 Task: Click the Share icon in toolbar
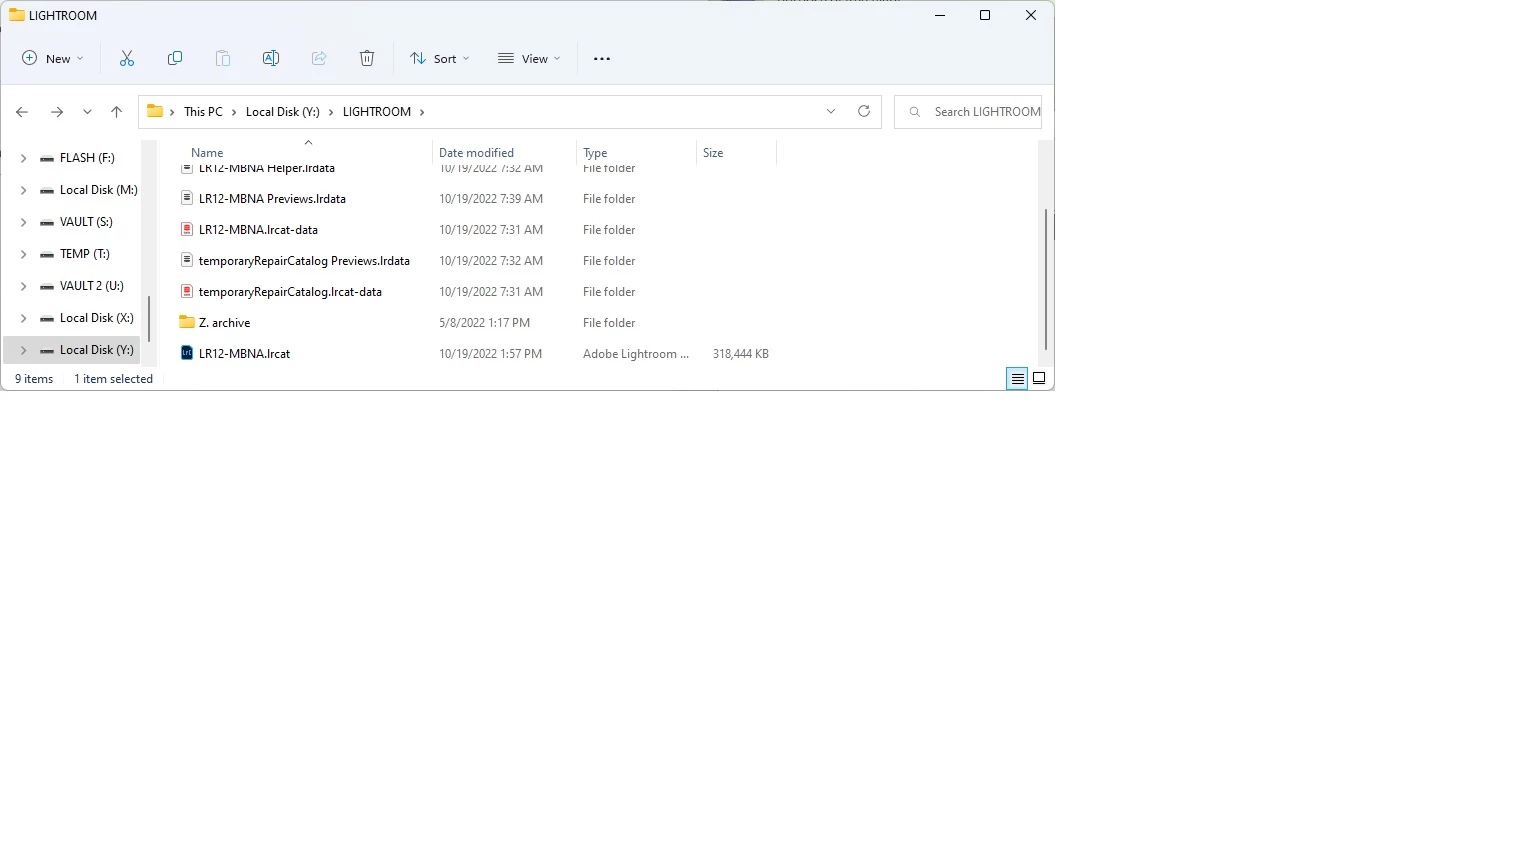coord(319,59)
